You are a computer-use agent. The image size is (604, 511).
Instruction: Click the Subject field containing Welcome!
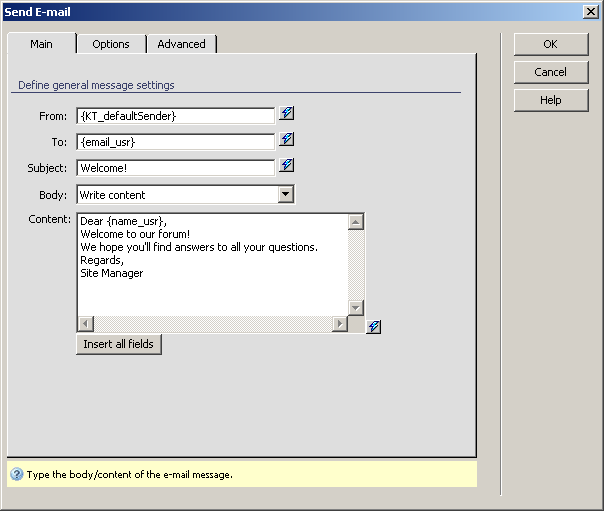click(175, 168)
